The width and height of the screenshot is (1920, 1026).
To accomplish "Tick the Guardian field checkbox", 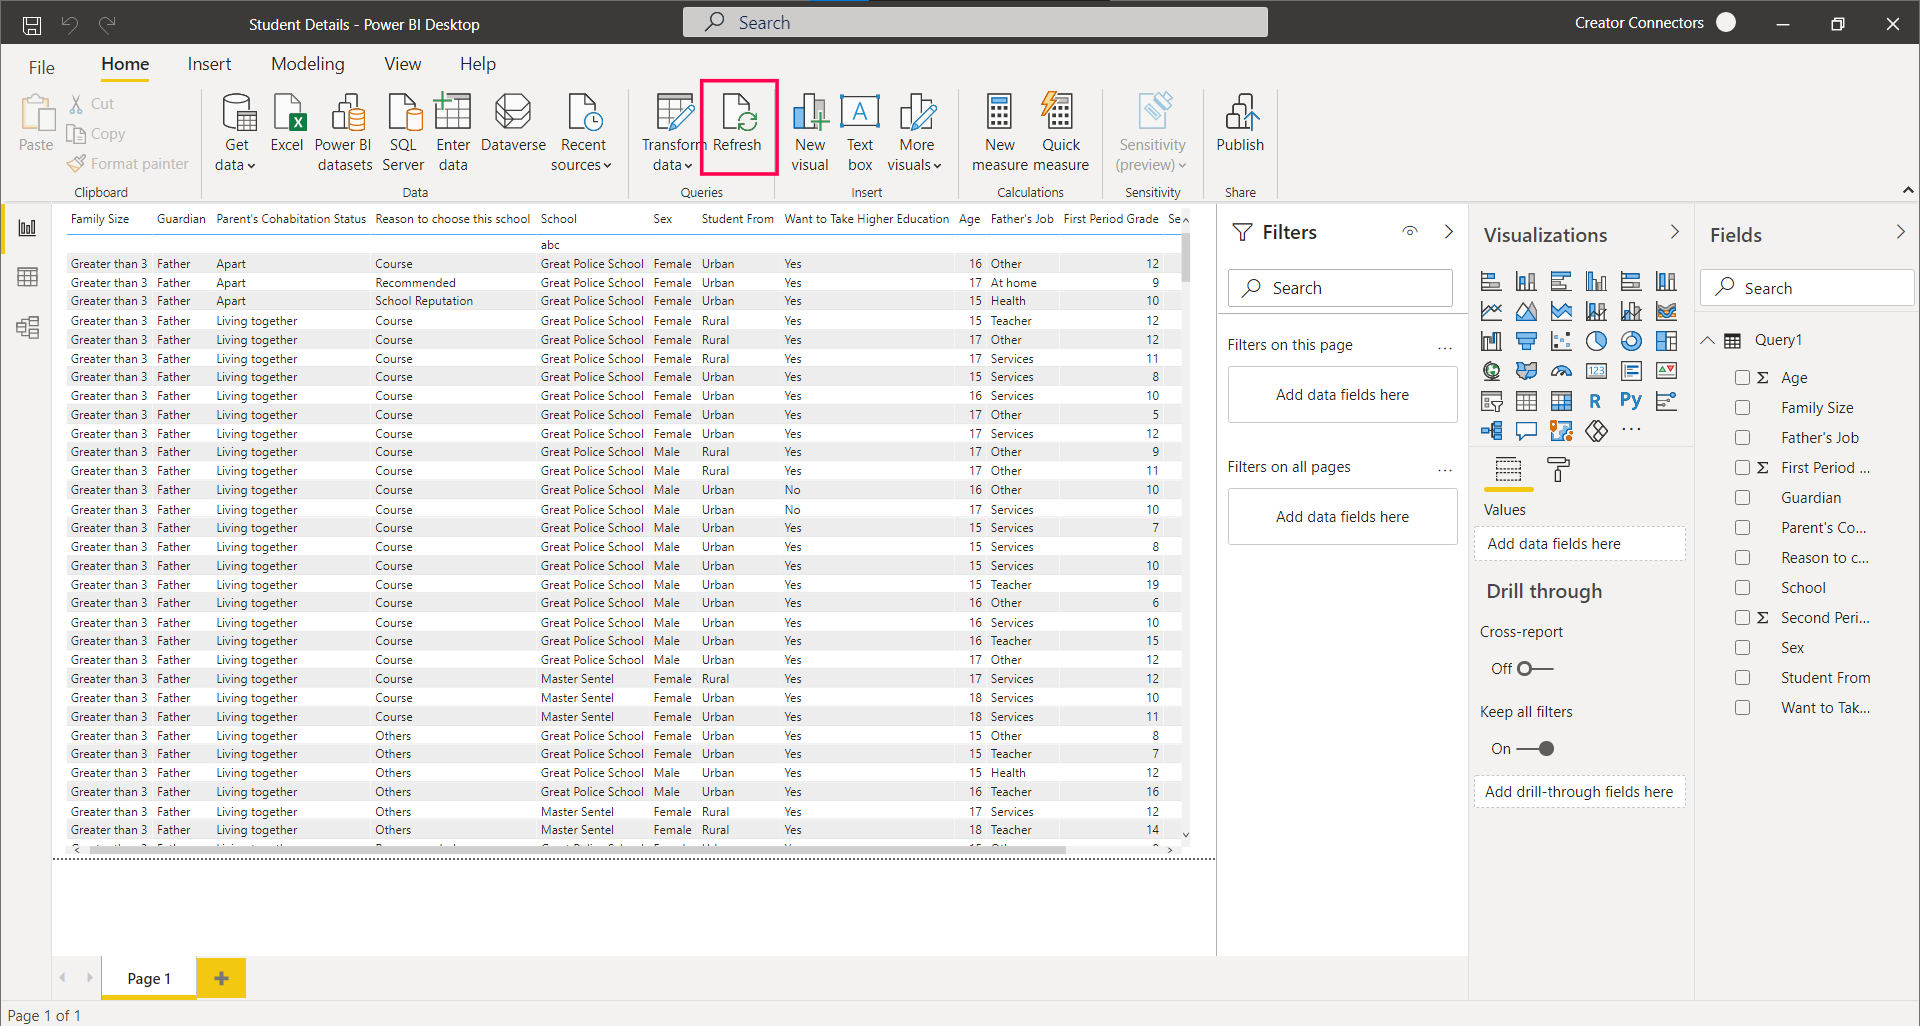I will pos(1742,498).
